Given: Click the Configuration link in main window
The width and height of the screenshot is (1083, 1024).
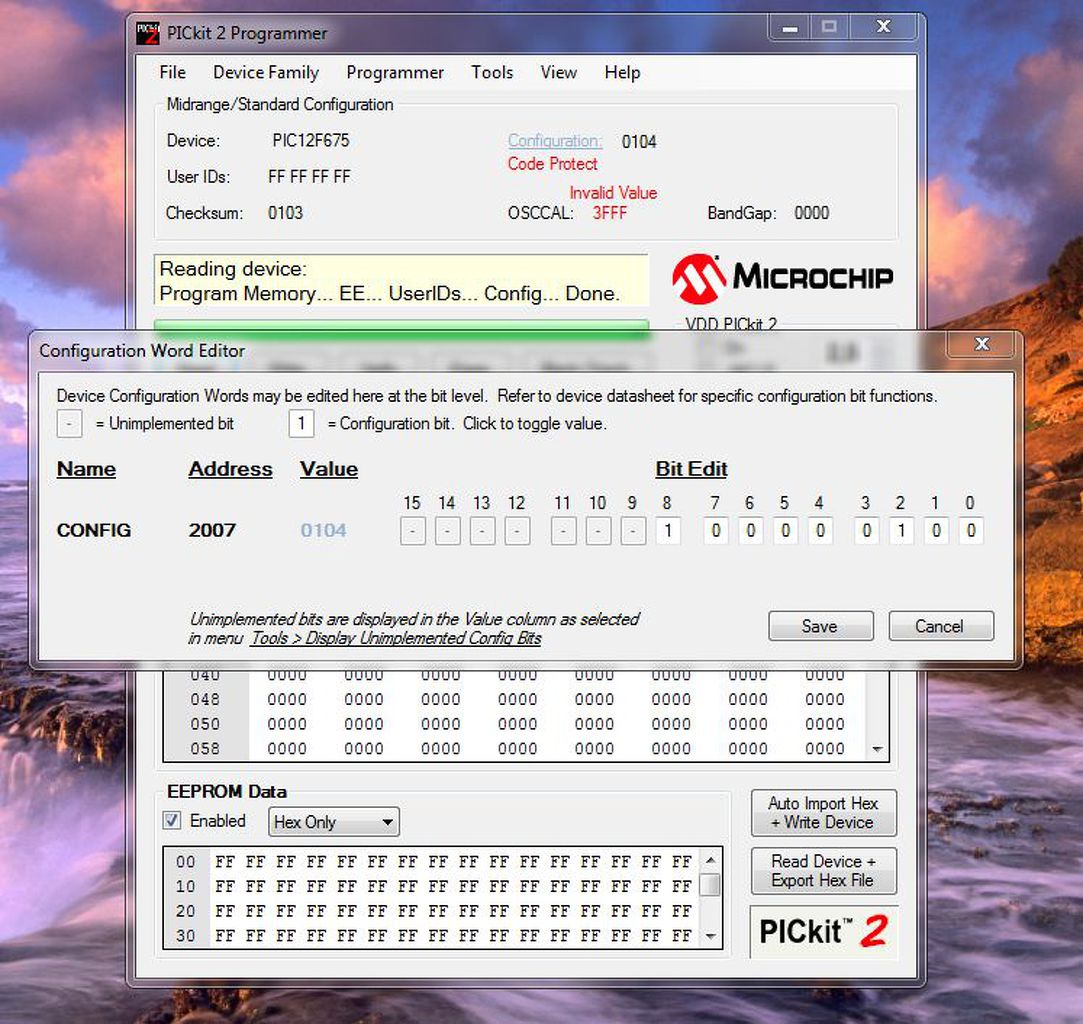Looking at the screenshot, I should 555,141.
